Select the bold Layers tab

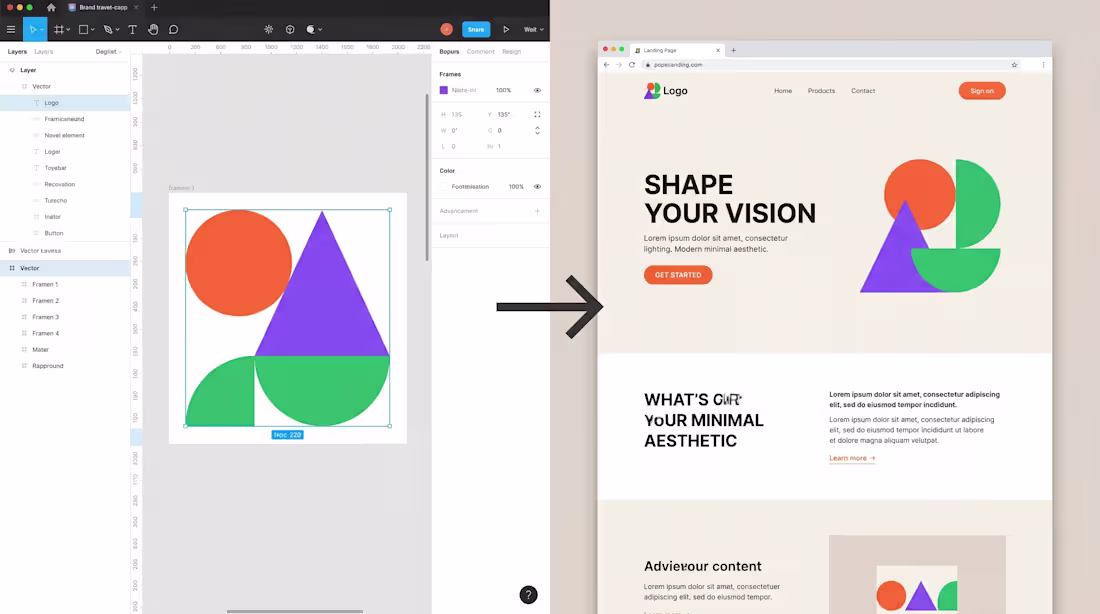pyautogui.click(x=17, y=52)
